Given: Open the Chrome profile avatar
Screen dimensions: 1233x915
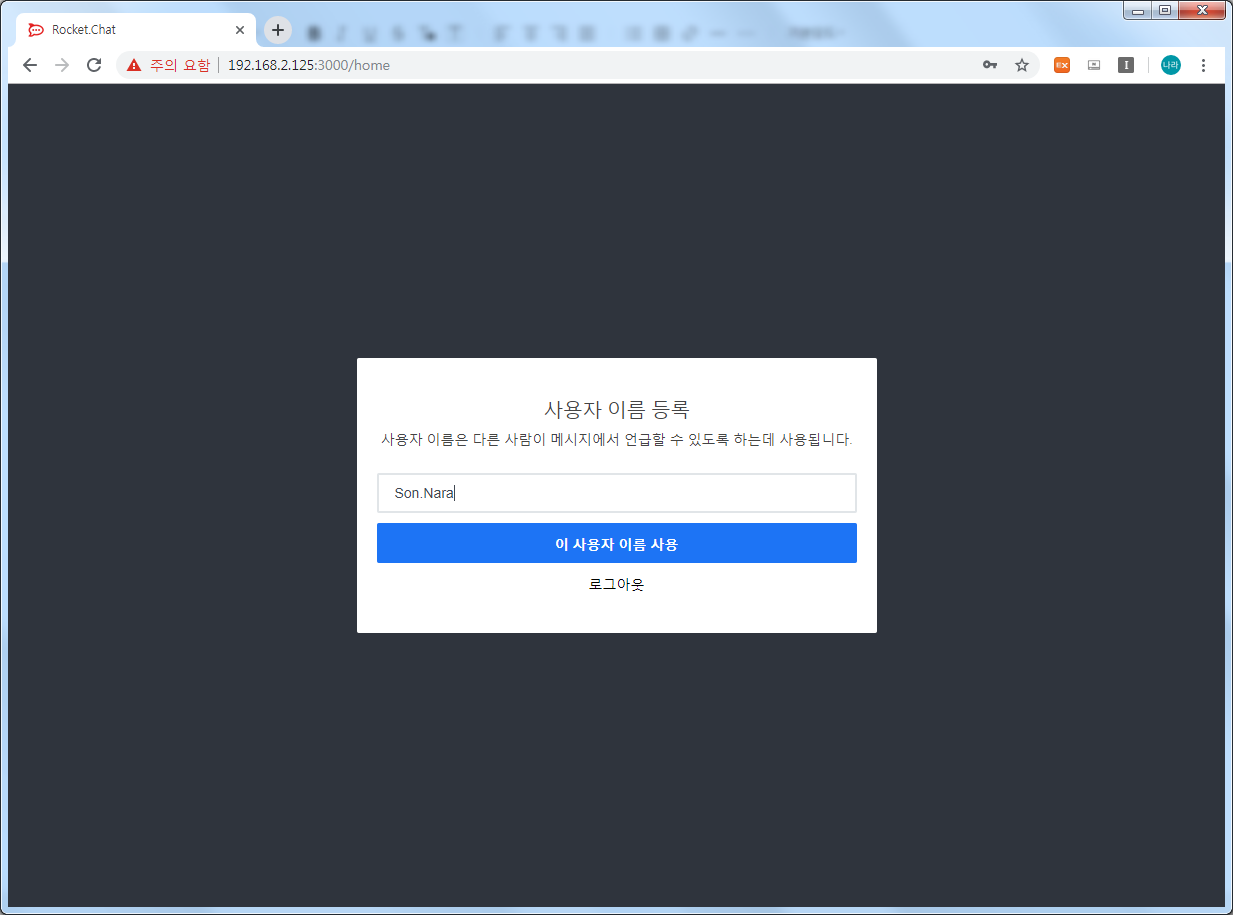Looking at the screenshot, I should tap(1171, 65).
